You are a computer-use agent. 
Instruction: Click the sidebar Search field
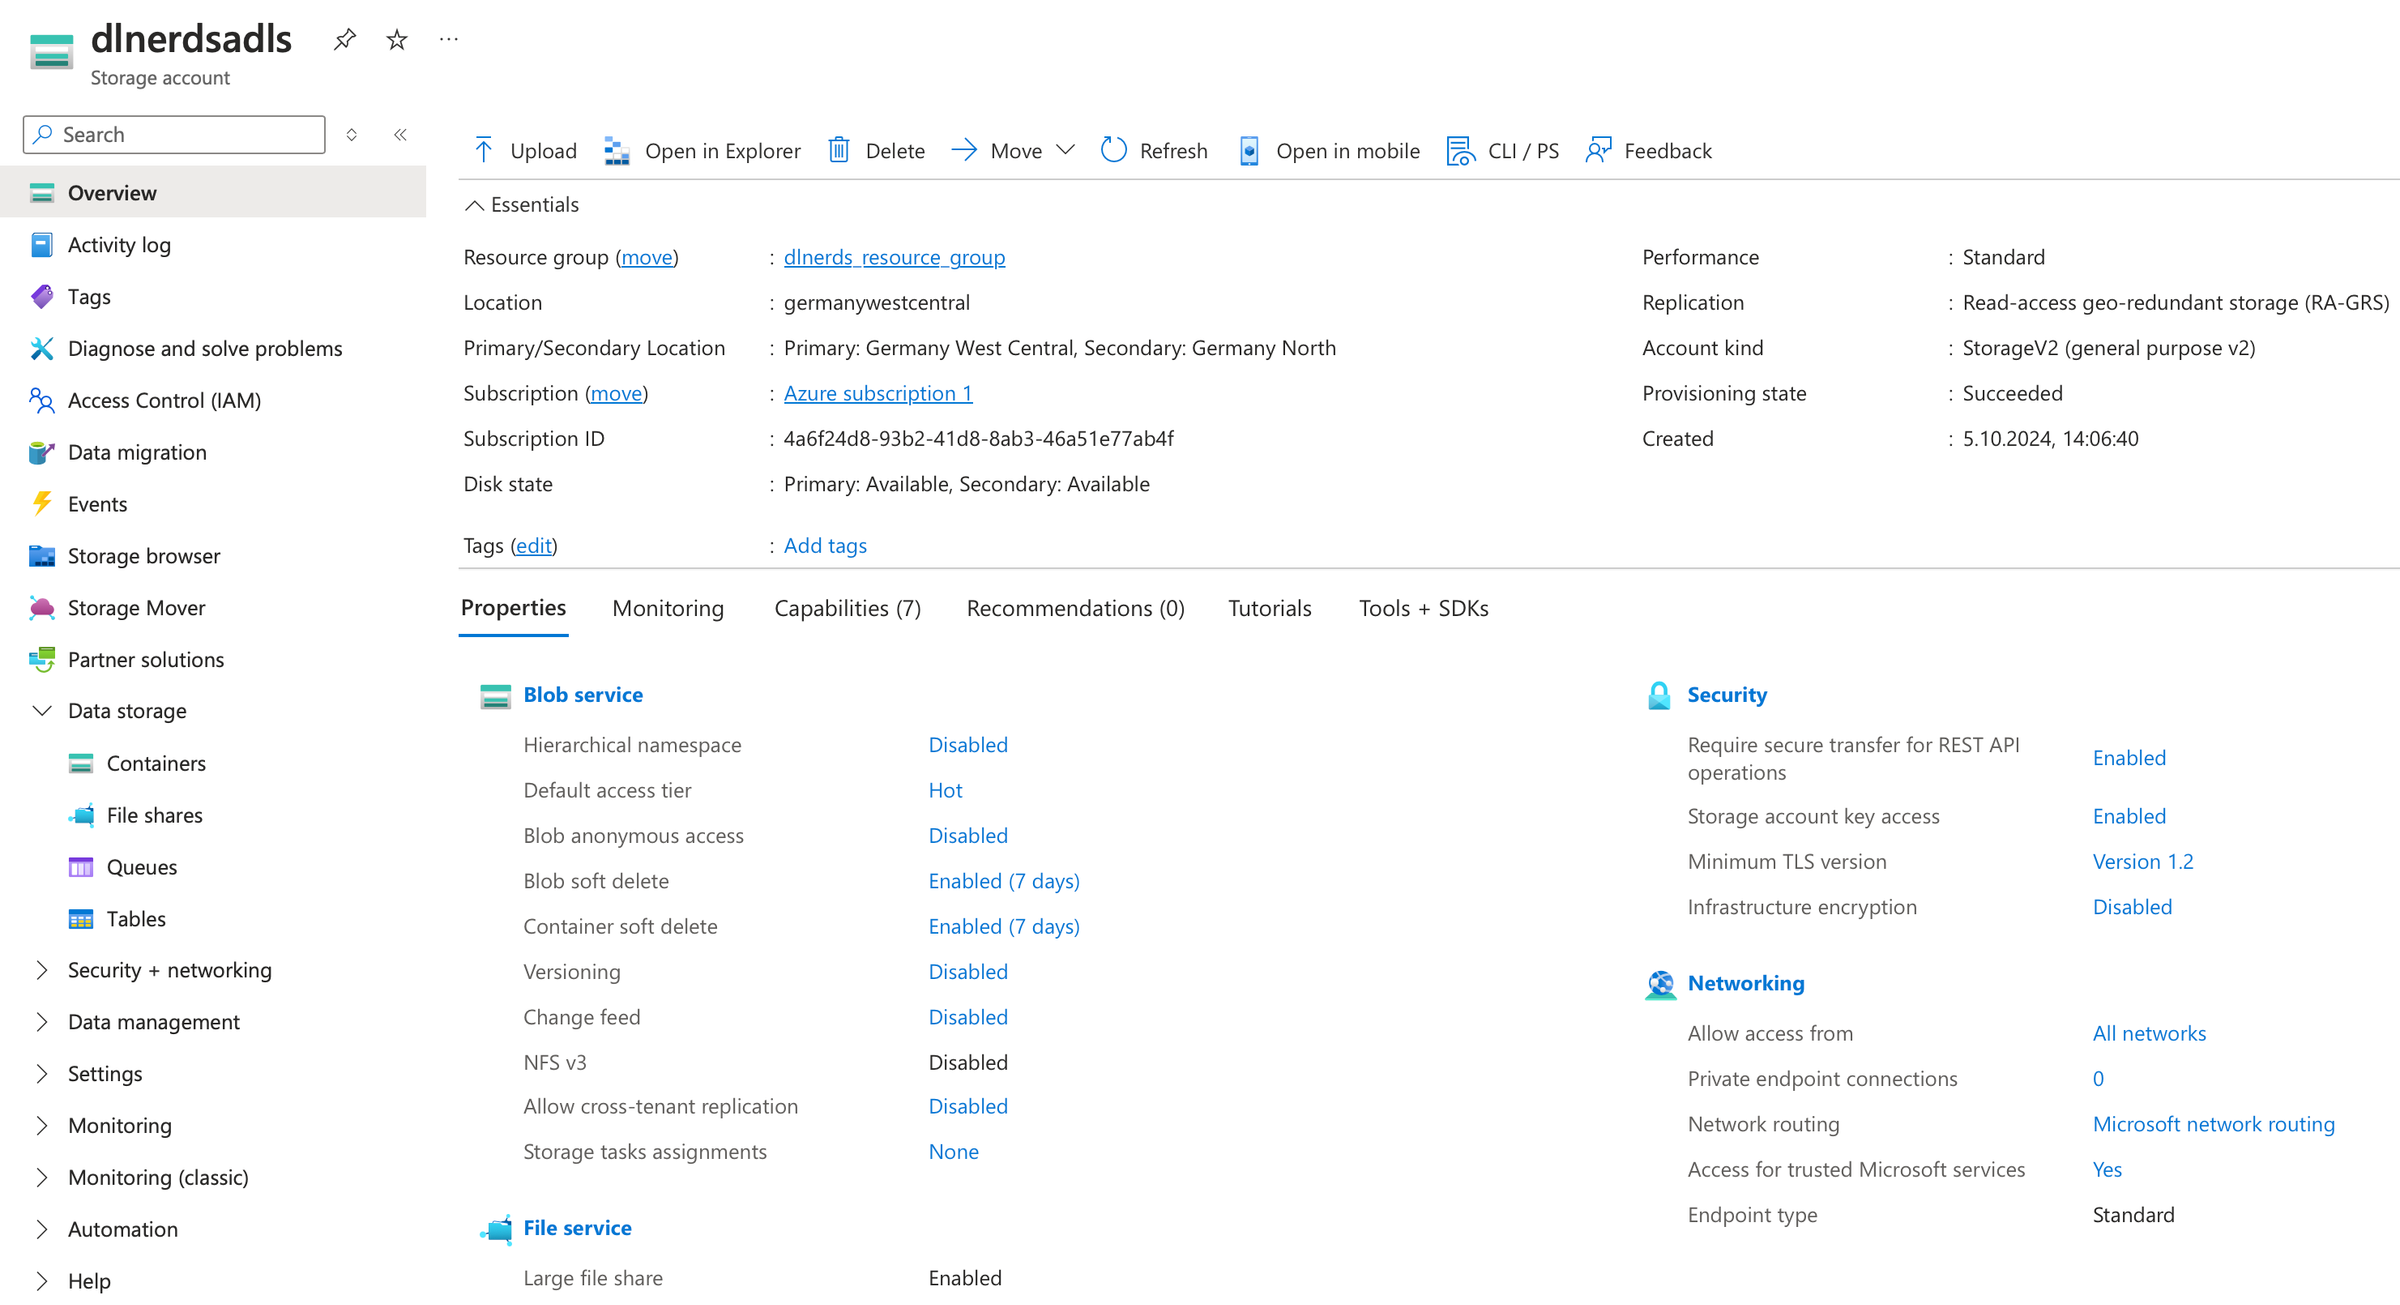click(x=172, y=134)
